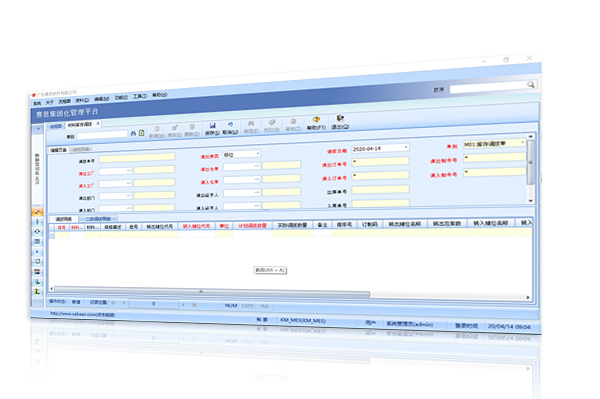
Task: Click the Exit (退出) toolbar icon
Action: pos(340,118)
